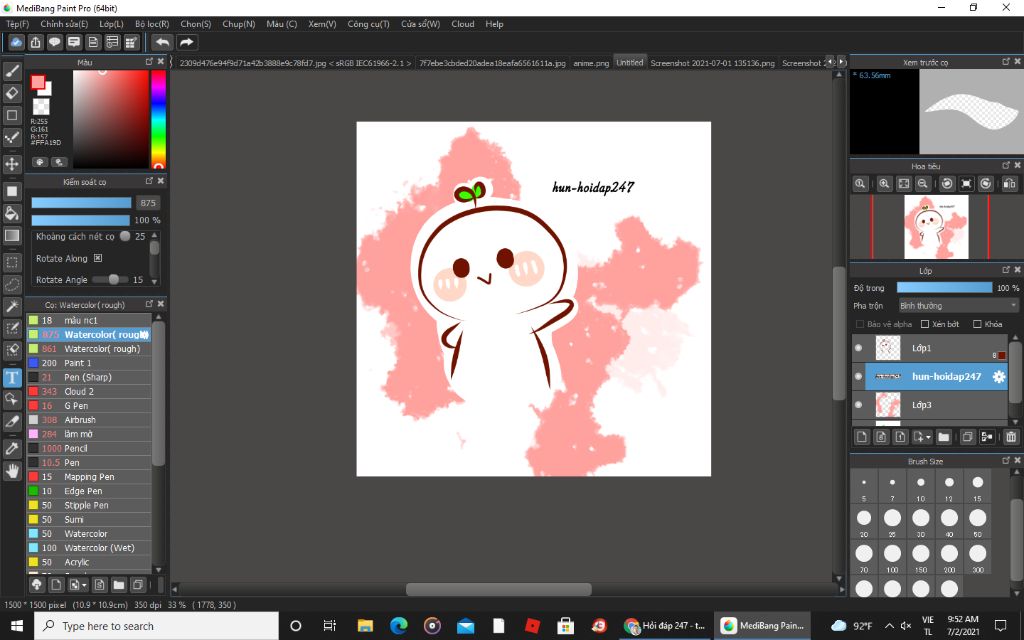
Task: Flip canvas view in navigator panel
Action: (x=1009, y=184)
